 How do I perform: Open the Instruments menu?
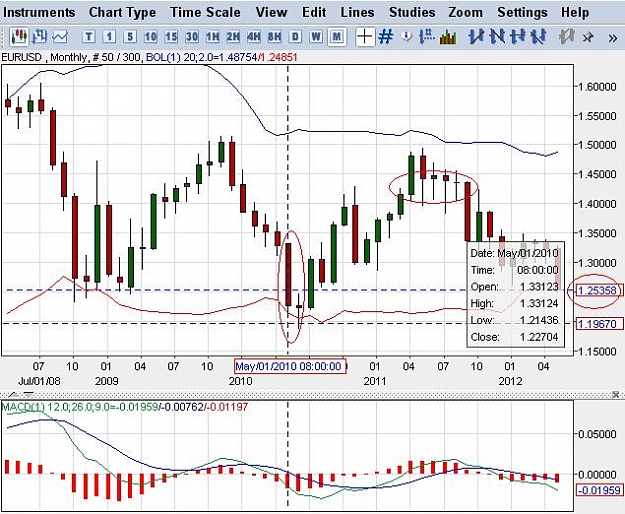coord(39,12)
